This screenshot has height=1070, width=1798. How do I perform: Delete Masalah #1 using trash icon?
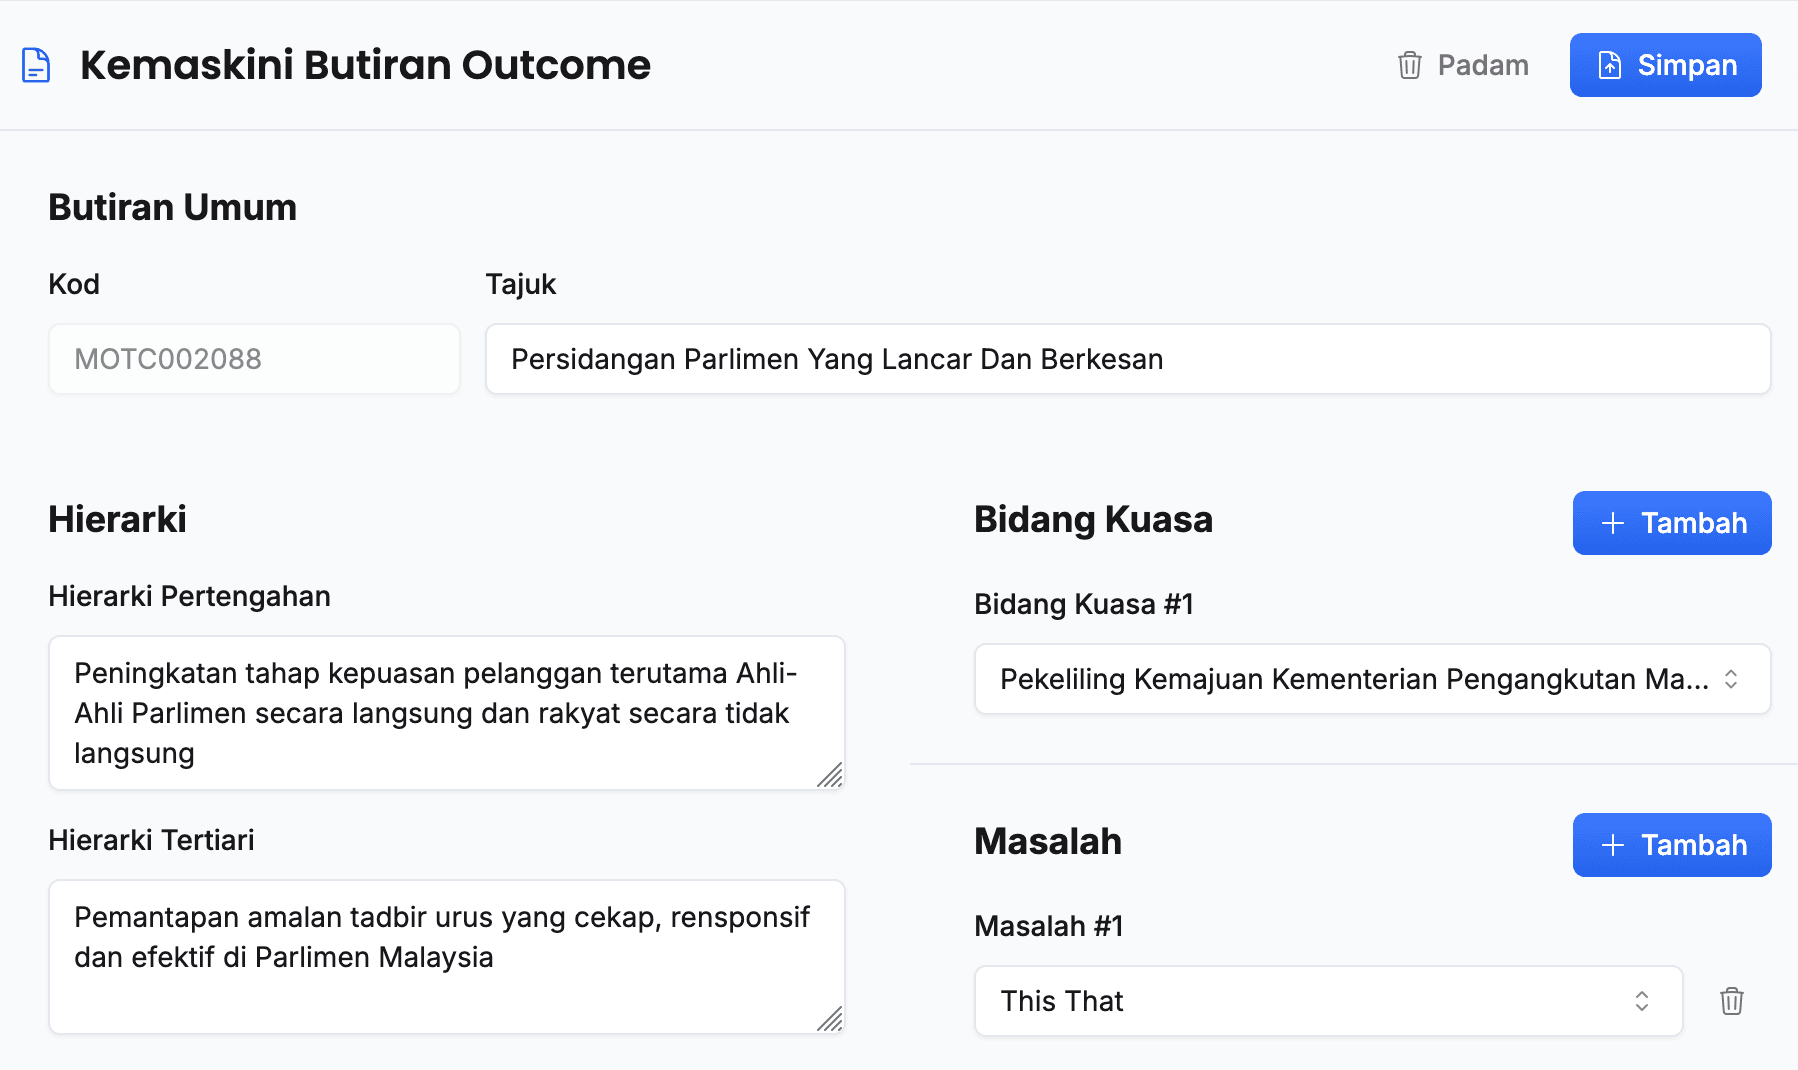click(1731, 1001)
